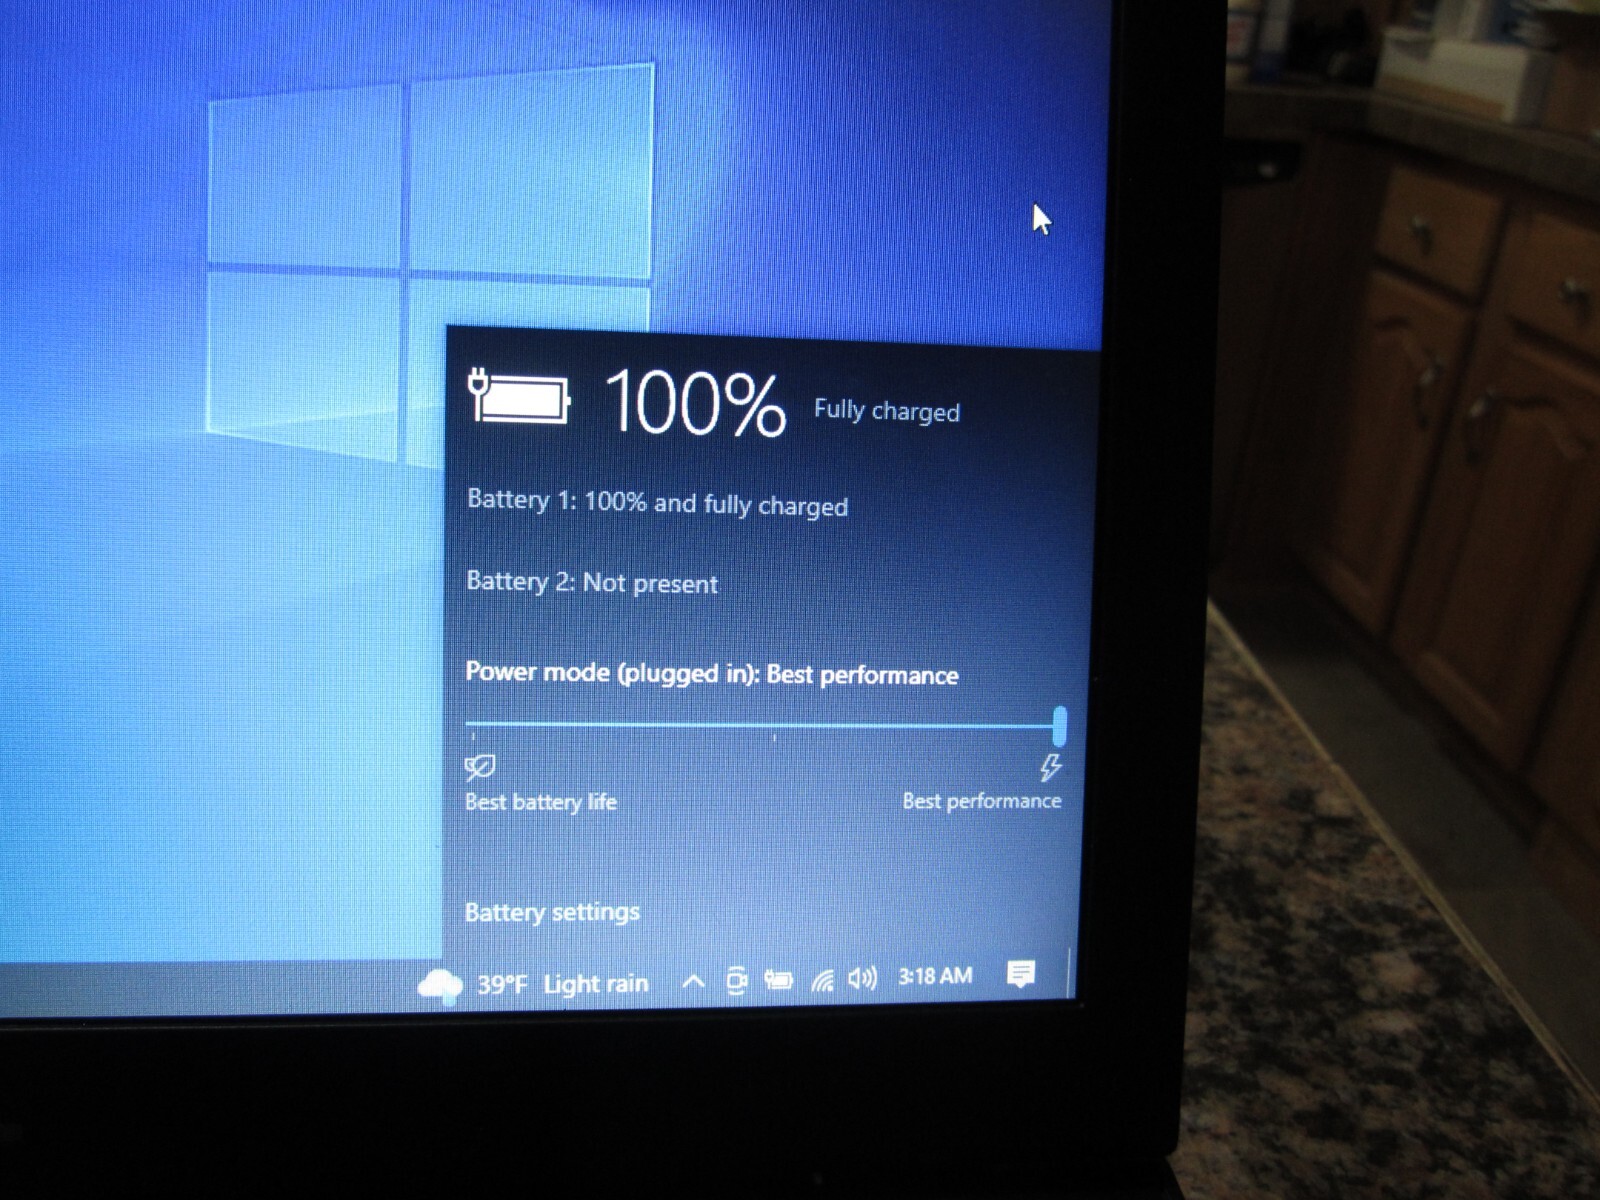Image resolution: width=1600 pixels, height=1200 pixels.
Task: Click the weather cloud icon on taskbar
Action: coord(440,986)
